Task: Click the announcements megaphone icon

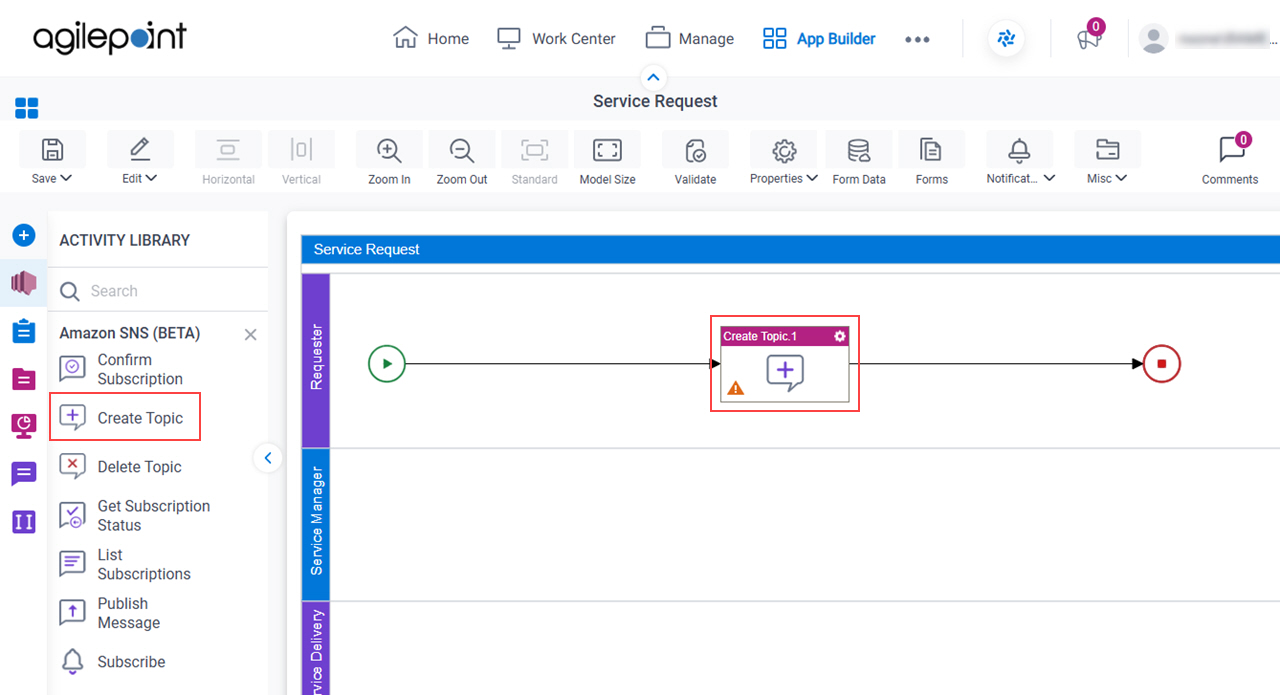Action: tap(1088, 39)
